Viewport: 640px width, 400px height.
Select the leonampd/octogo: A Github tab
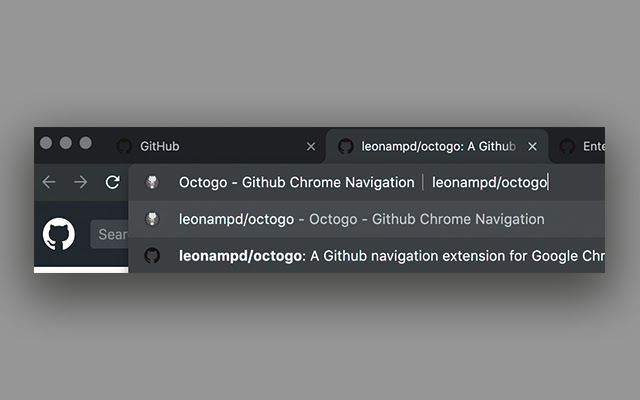437,146
